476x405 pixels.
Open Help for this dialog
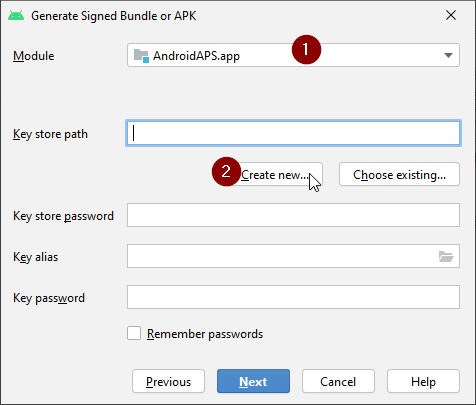(x=423, y=381)
